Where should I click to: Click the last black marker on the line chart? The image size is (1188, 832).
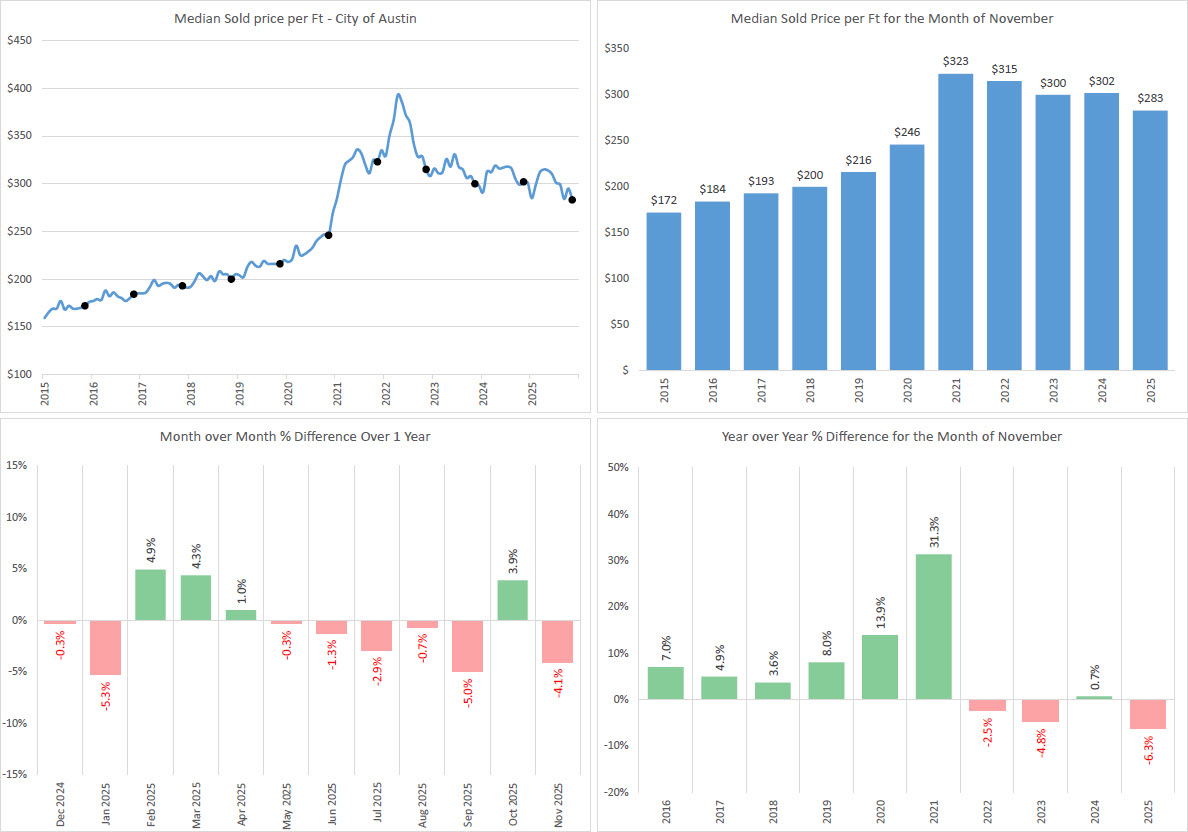[x=572, y=200]
